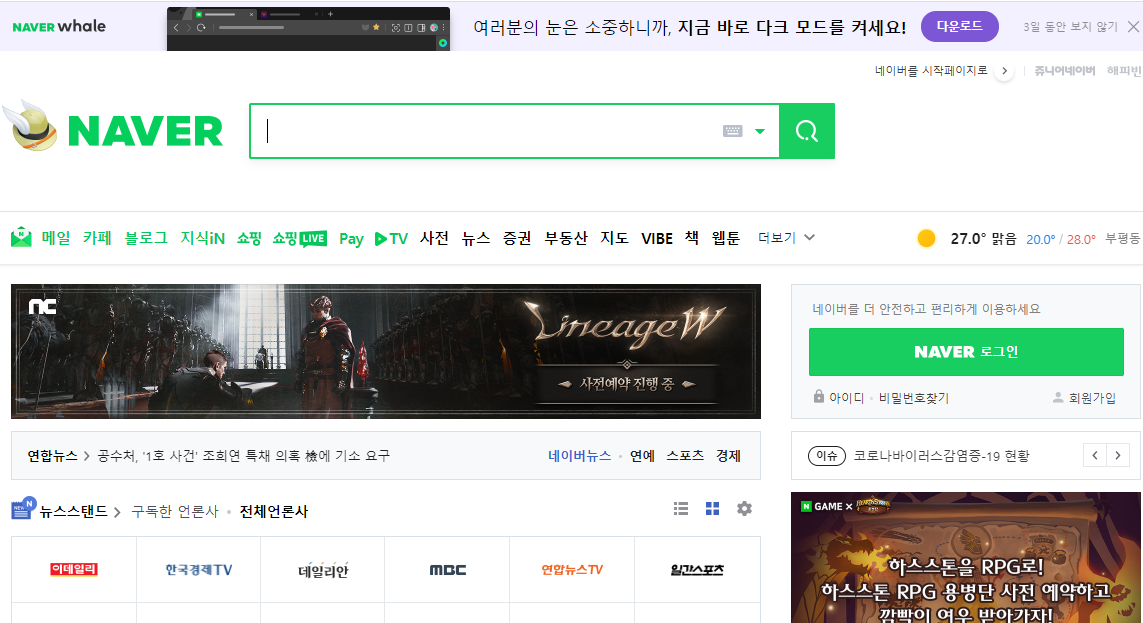Open 웹툰 webtoon link
The image size is (1143, 623).
pos(726,238)
